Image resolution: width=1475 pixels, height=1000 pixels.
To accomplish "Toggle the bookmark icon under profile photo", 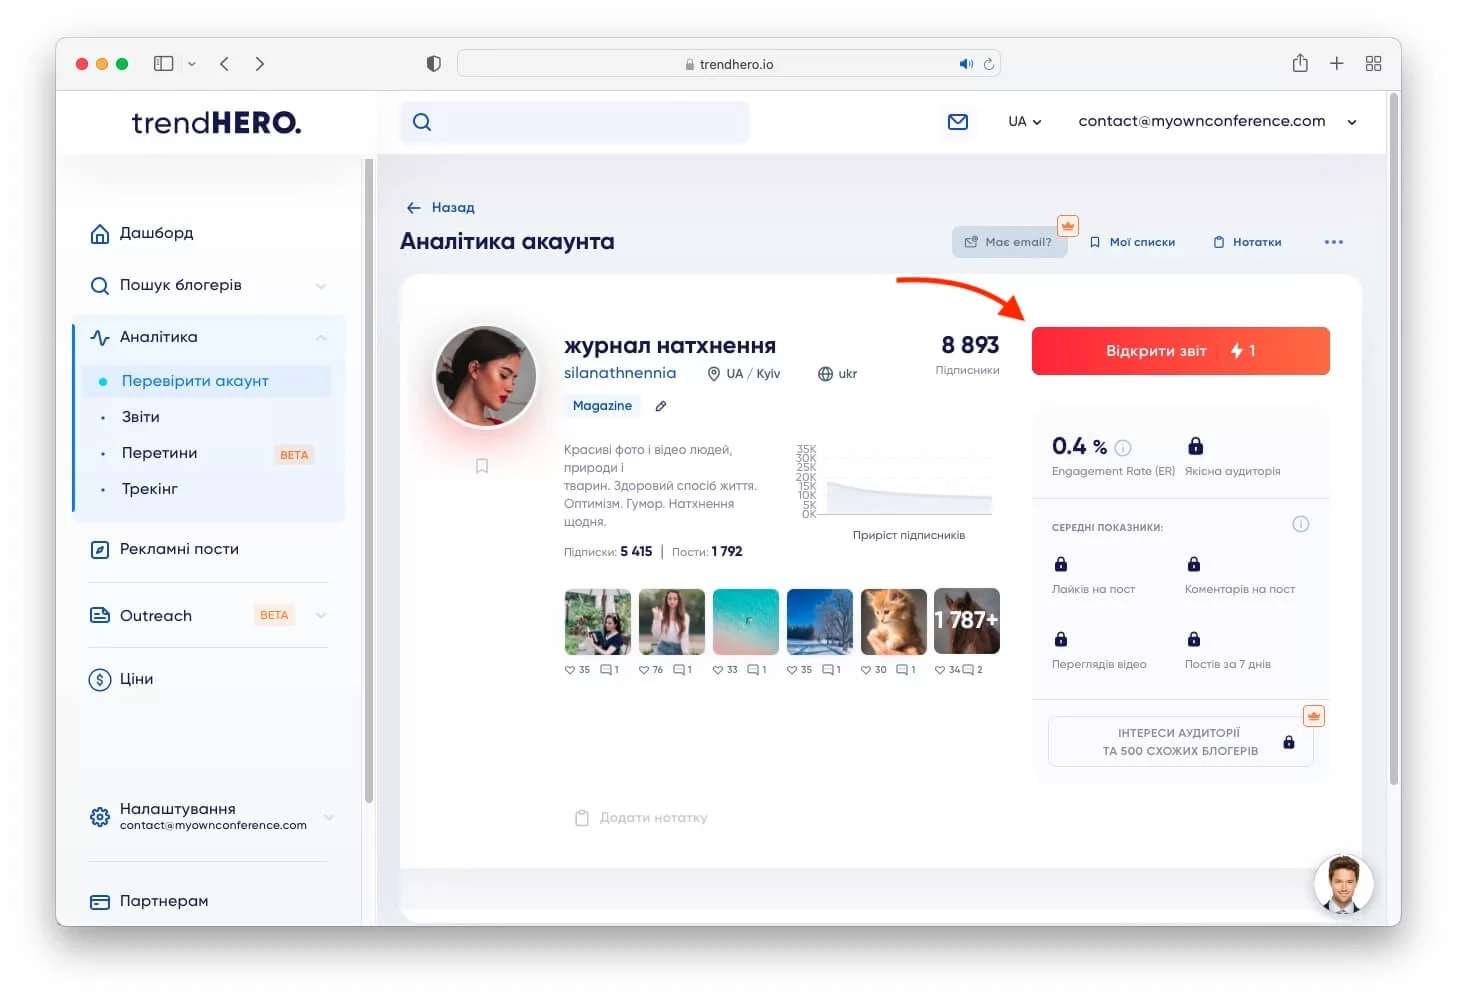I will click(x=482, y=466).
